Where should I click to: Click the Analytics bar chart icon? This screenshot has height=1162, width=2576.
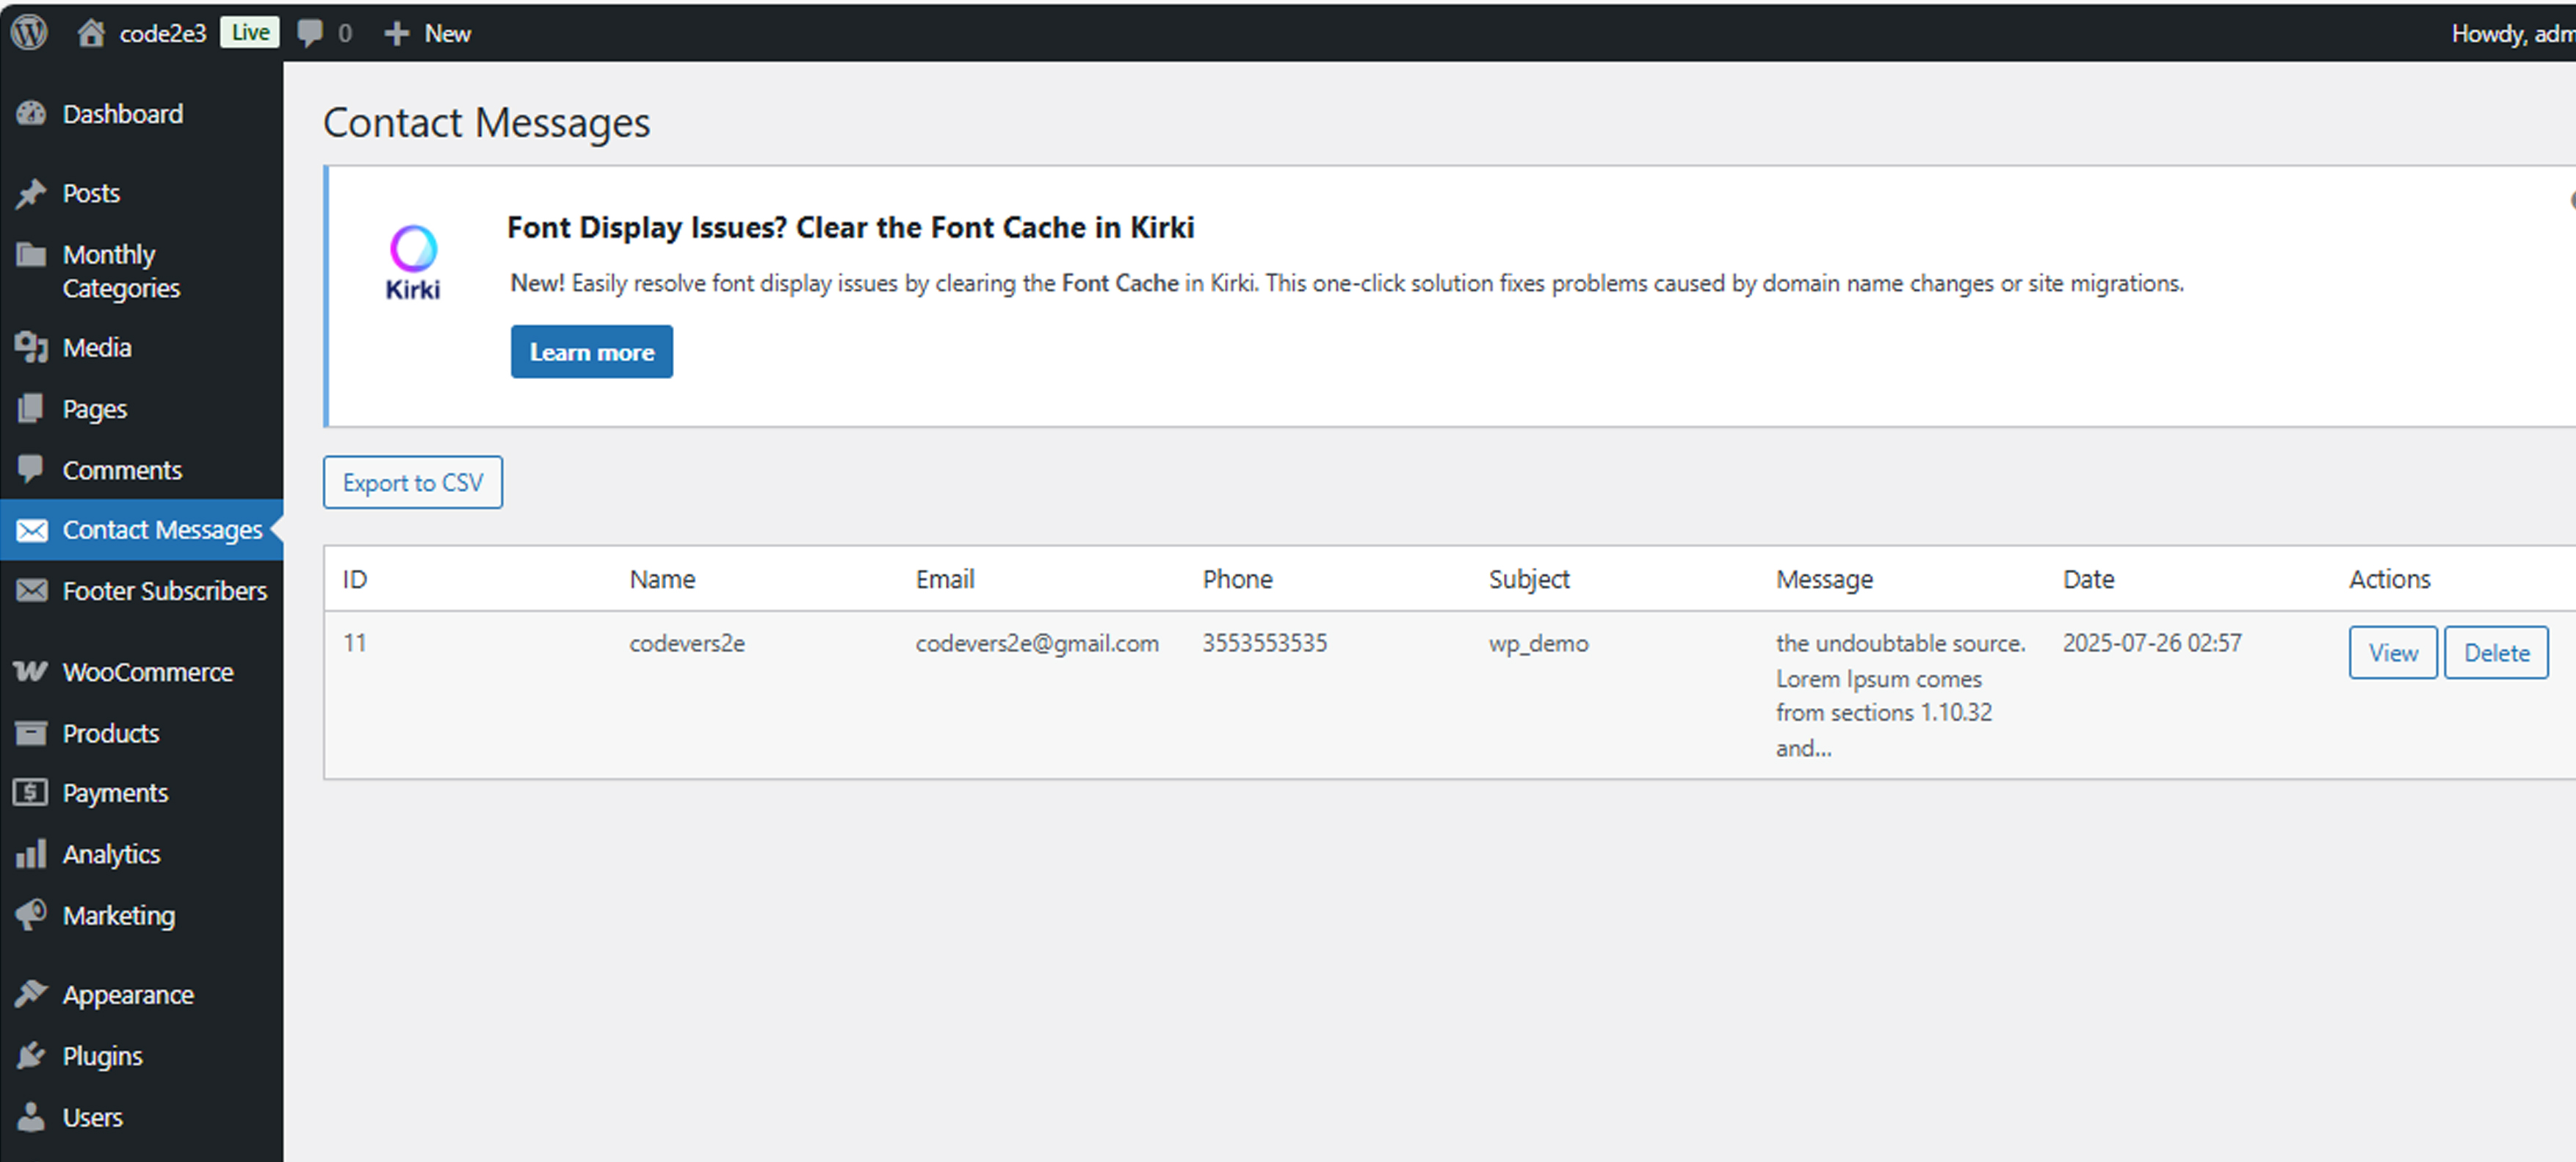click(x=31, y=853)
